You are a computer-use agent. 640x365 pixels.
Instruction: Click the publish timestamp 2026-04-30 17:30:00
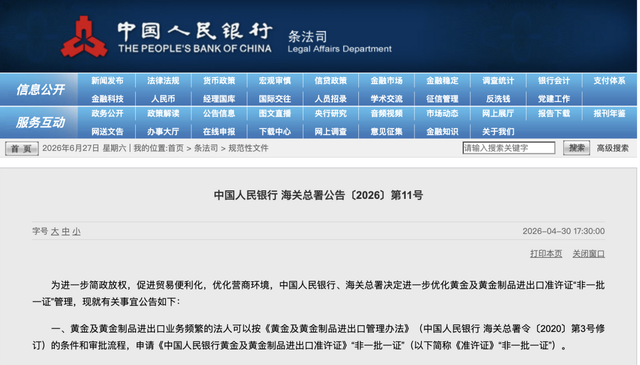click(x=564, y=231)
